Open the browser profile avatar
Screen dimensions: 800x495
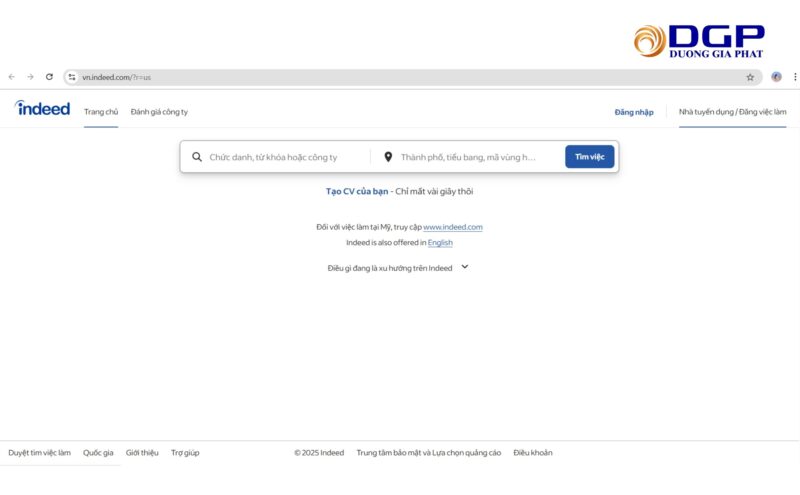777,77
